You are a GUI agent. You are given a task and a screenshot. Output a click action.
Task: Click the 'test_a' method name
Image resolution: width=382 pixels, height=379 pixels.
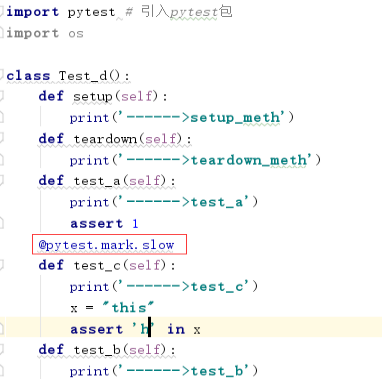(x=97, y=181)
